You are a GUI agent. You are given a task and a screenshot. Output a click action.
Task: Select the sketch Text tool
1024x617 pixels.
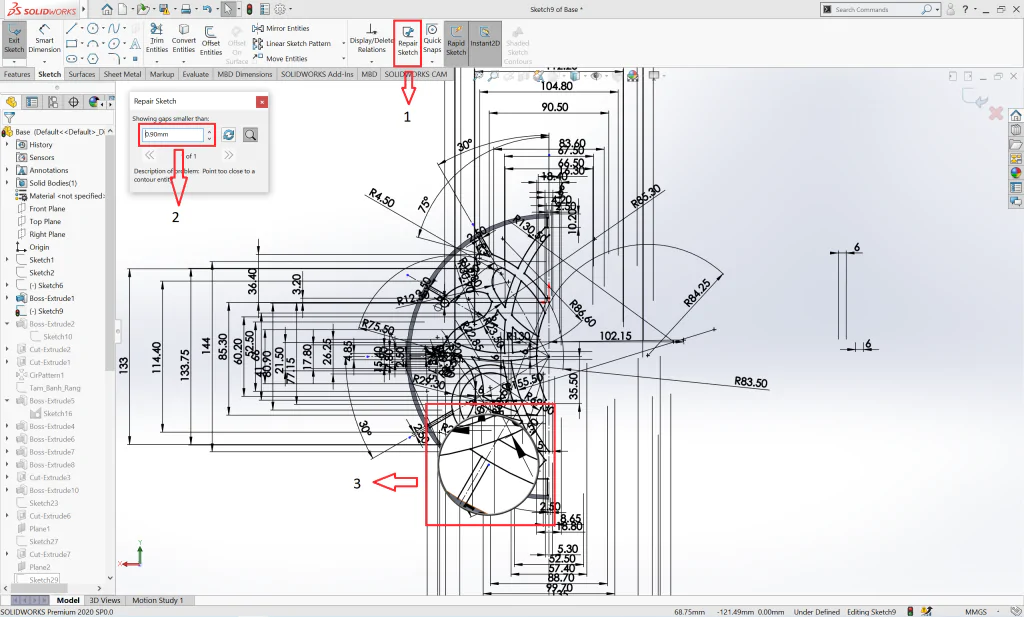click(x=135, y=44)
